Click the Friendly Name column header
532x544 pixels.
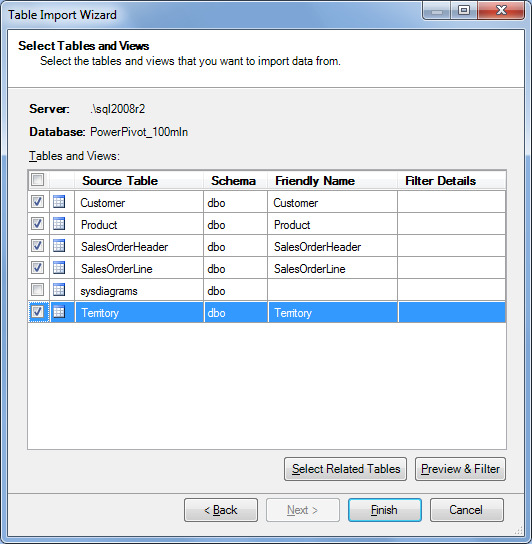332,180
